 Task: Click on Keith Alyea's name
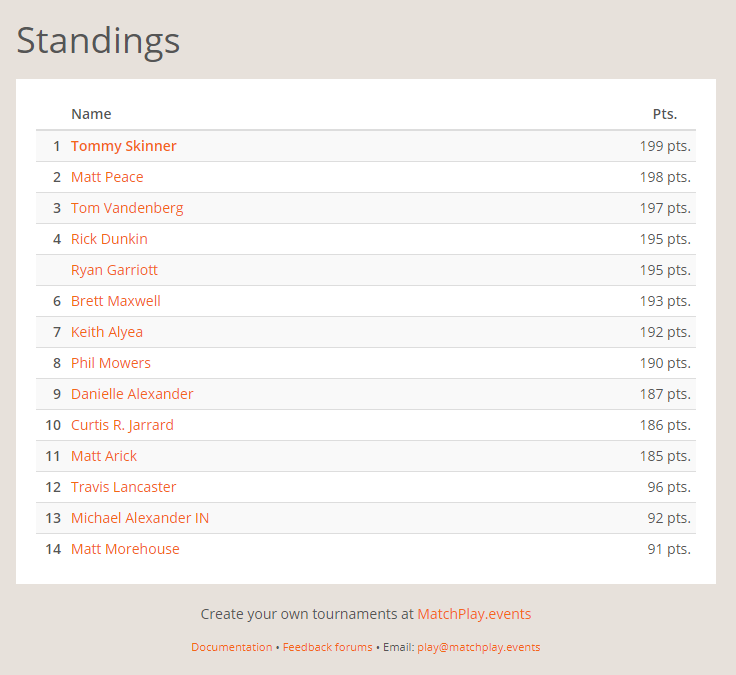click(x=107, y=332)
